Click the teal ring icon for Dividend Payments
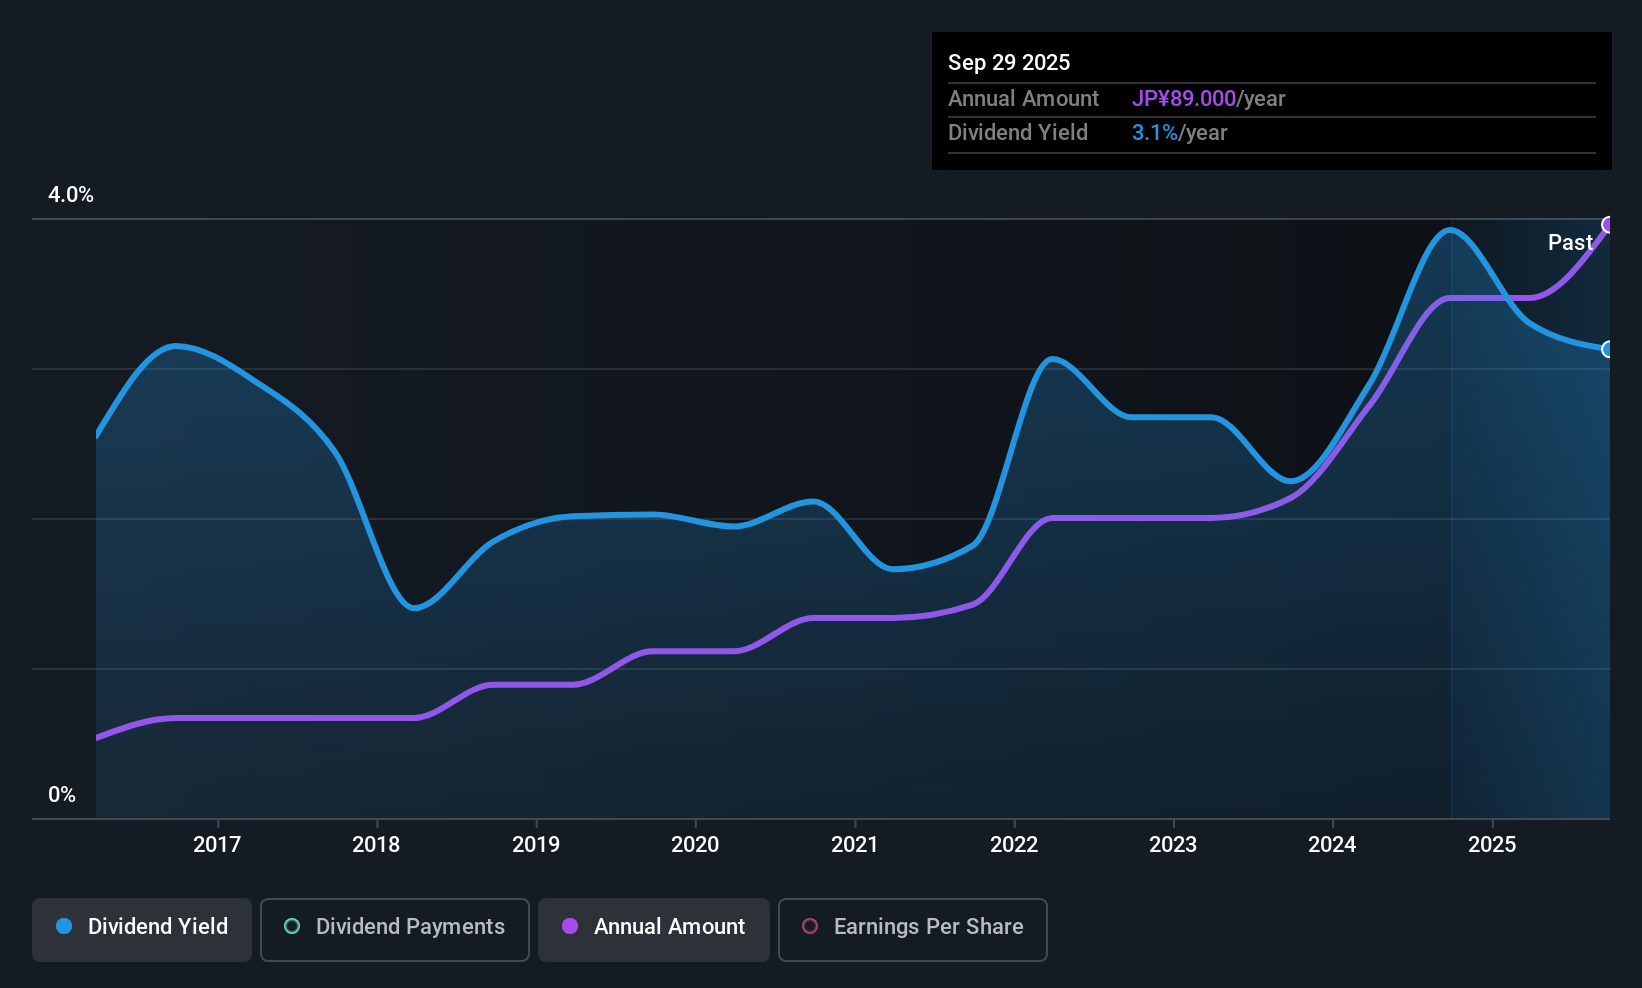This screenshot has width=1642, height=988. [x=292, y=926]
